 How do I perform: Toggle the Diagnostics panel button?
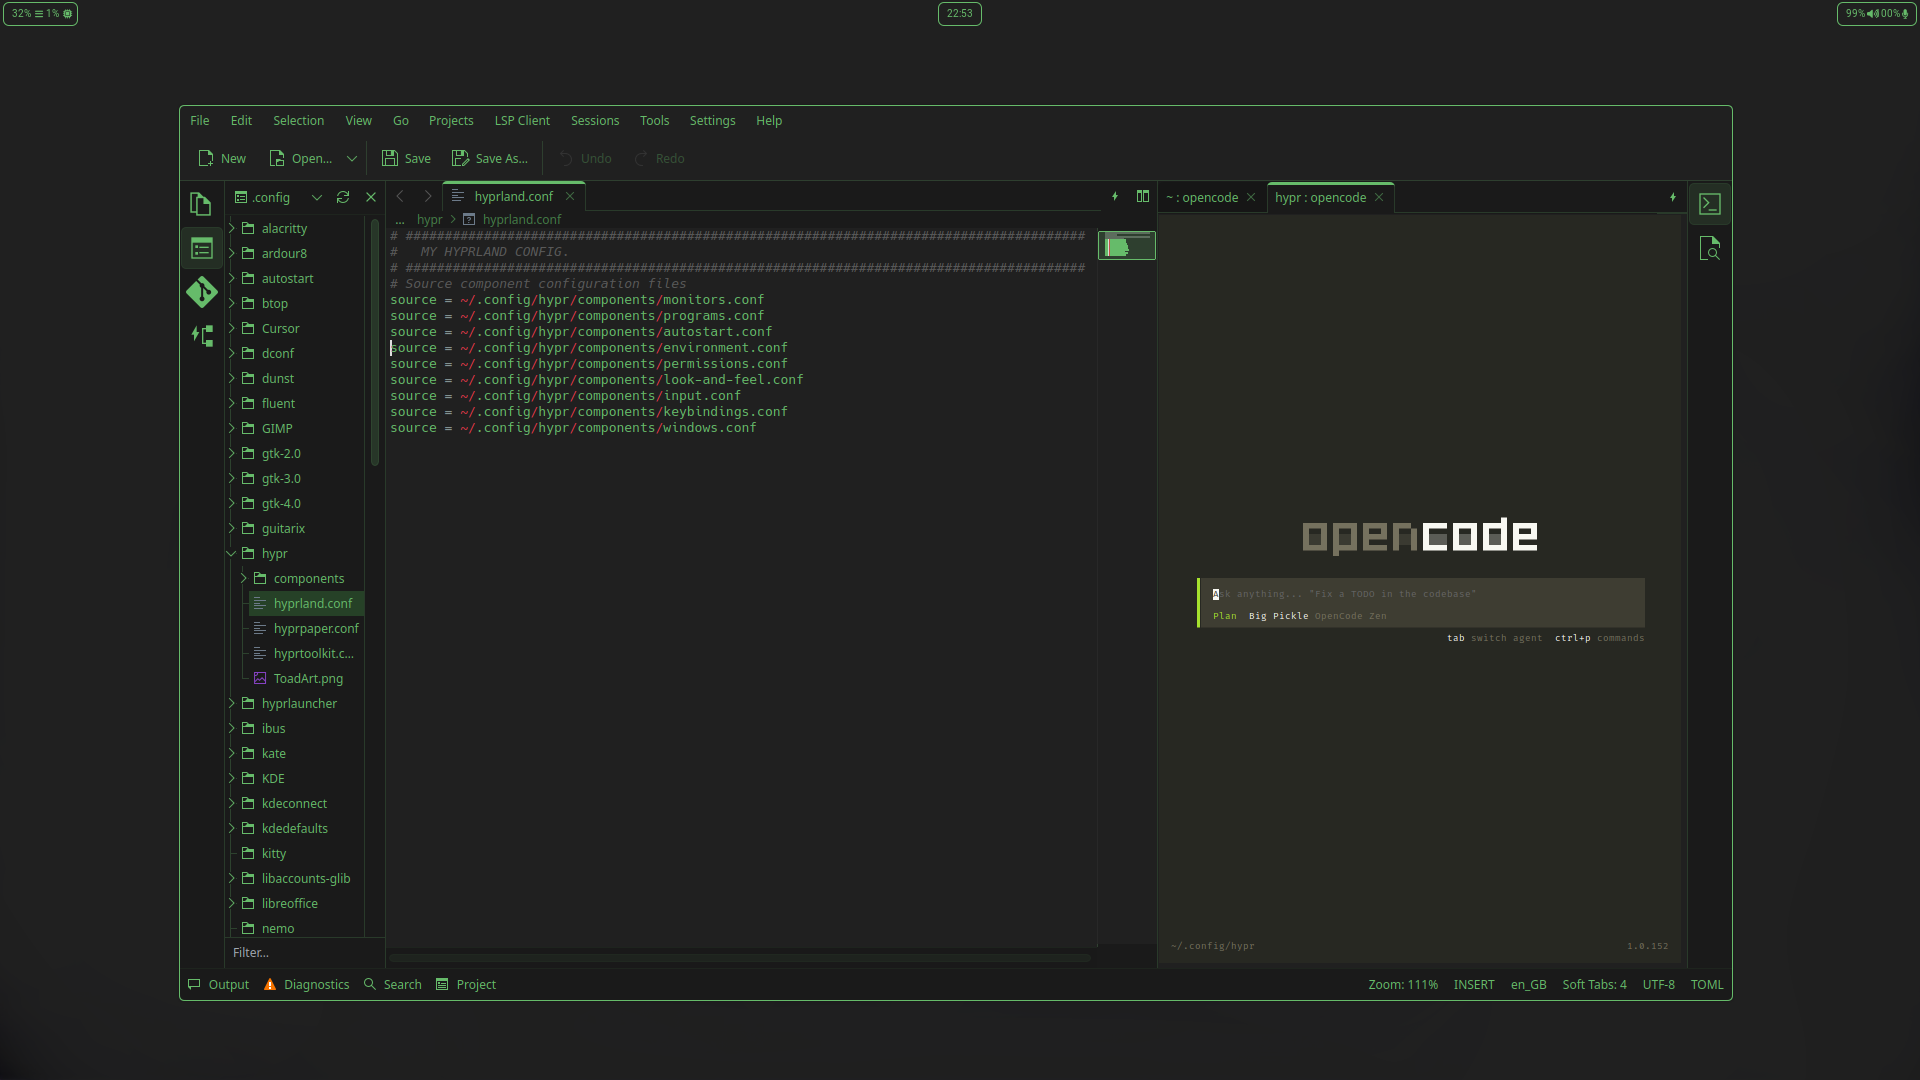[307, 984]
